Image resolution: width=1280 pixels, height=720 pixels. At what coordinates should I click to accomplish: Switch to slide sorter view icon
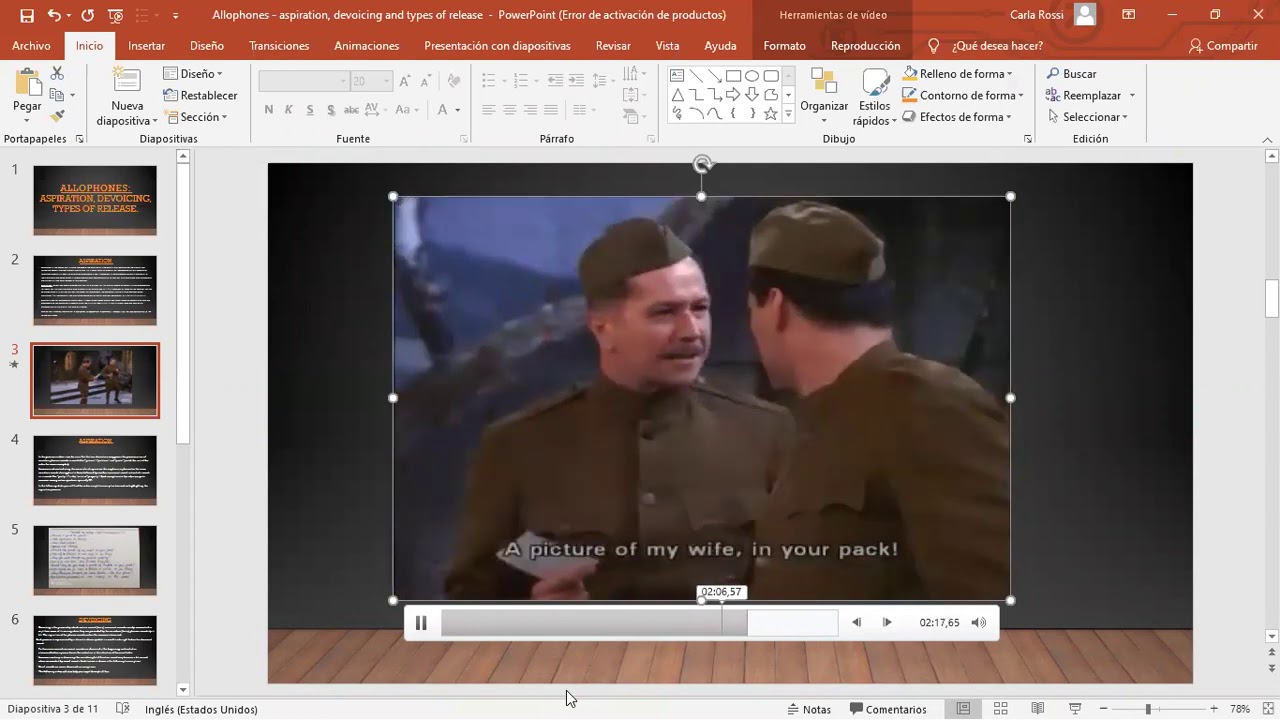coord(1000,709)
